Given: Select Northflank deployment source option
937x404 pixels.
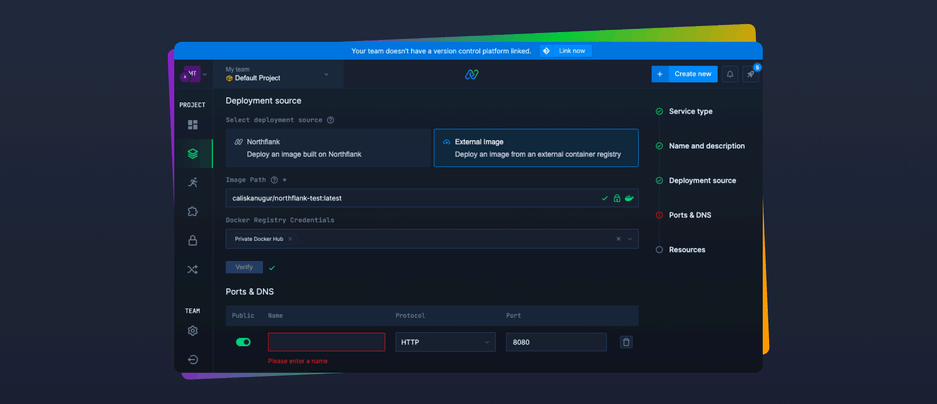Looking at the screenshot, I should pos(328,148).
